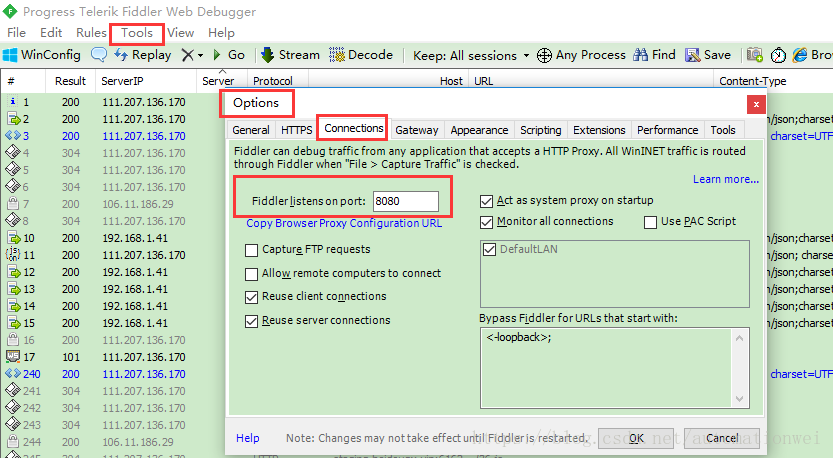Sort by the Protocol column header
Viewport: 833px width, 458px height.
[x=277, y=81]
